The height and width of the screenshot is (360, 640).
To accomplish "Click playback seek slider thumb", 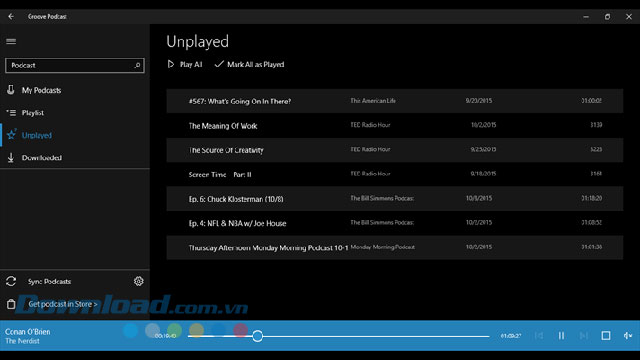I will point(258,336).
